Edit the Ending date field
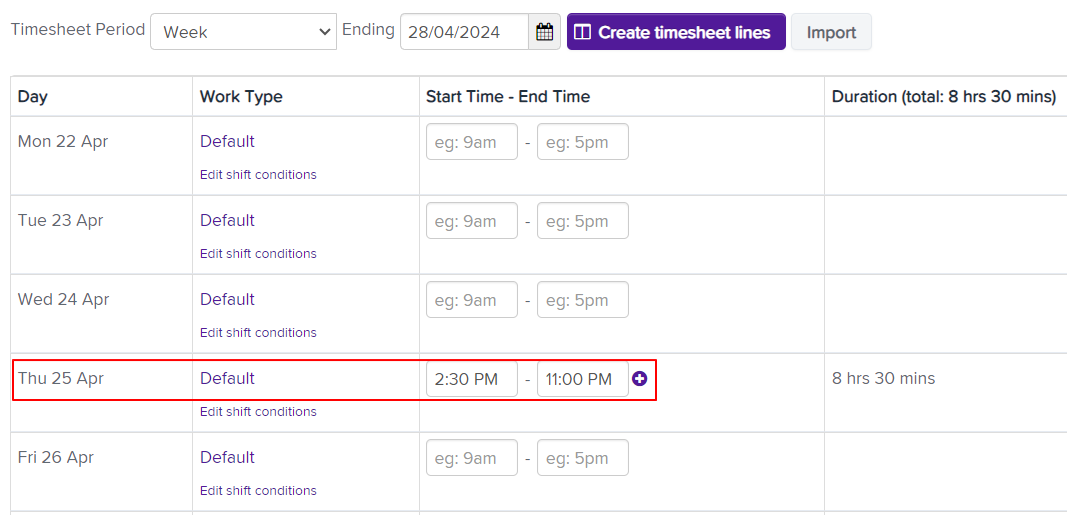The width and height of the screenshot is (1067, 515). coord(464,32)
